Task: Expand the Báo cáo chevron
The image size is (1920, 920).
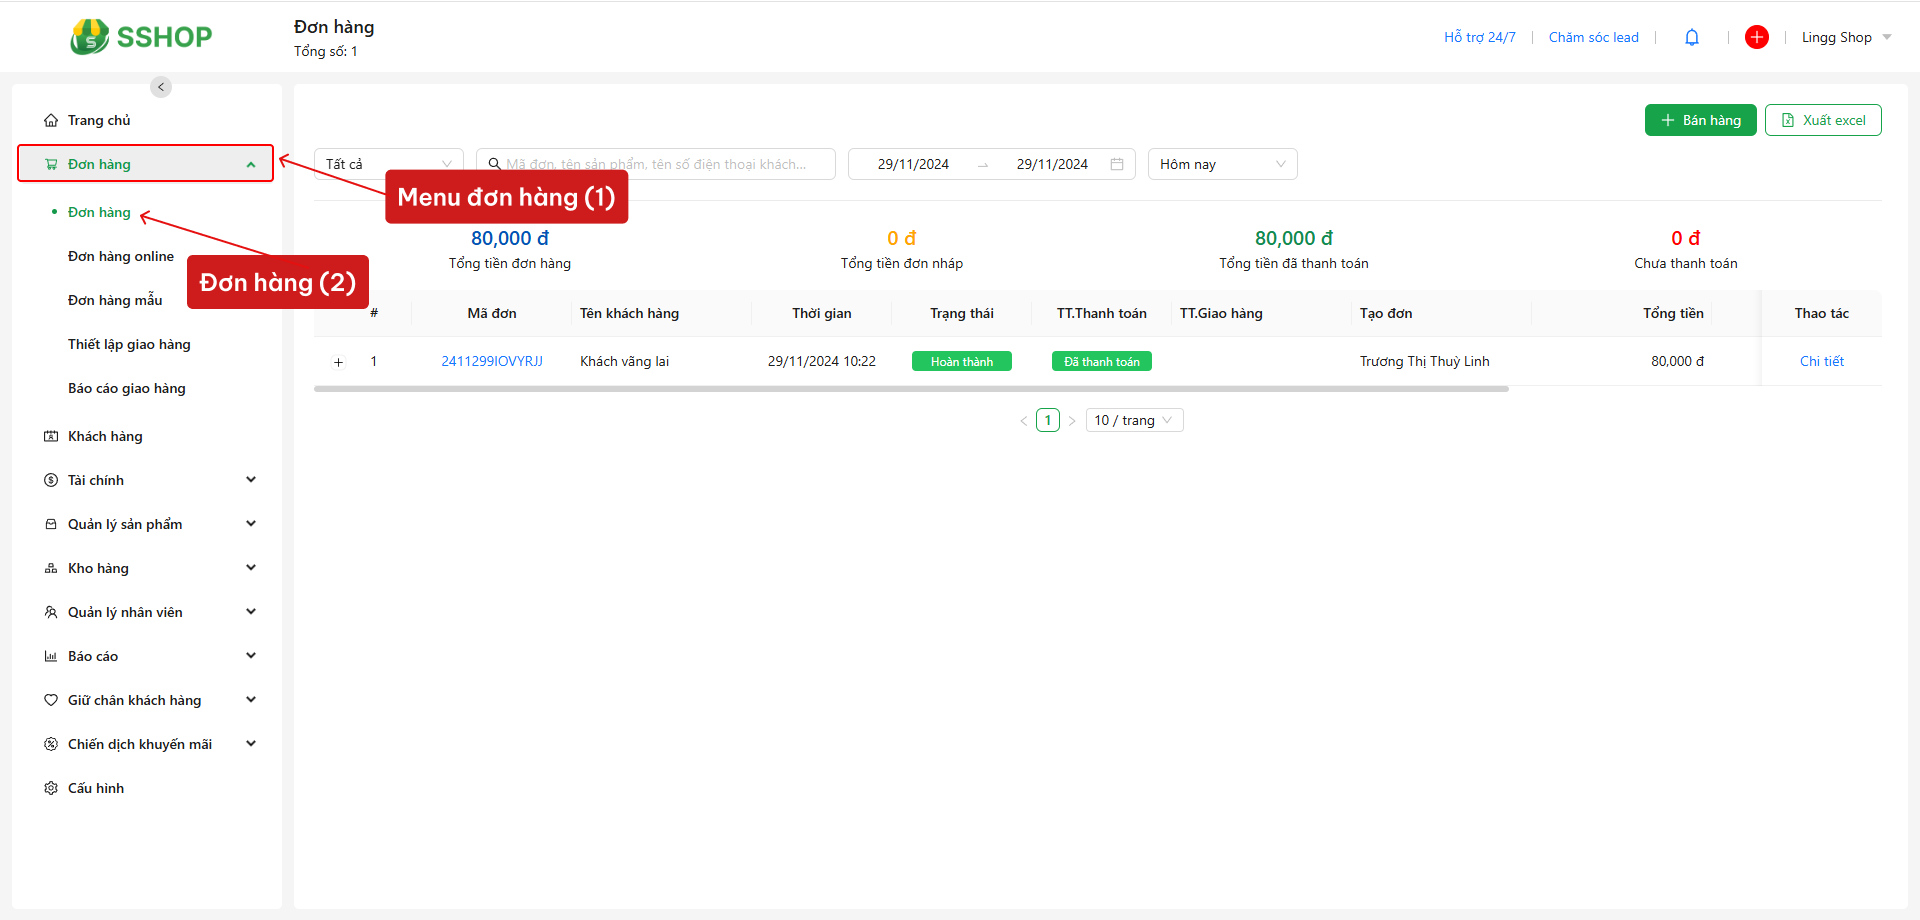Action: tap(251, 656)
